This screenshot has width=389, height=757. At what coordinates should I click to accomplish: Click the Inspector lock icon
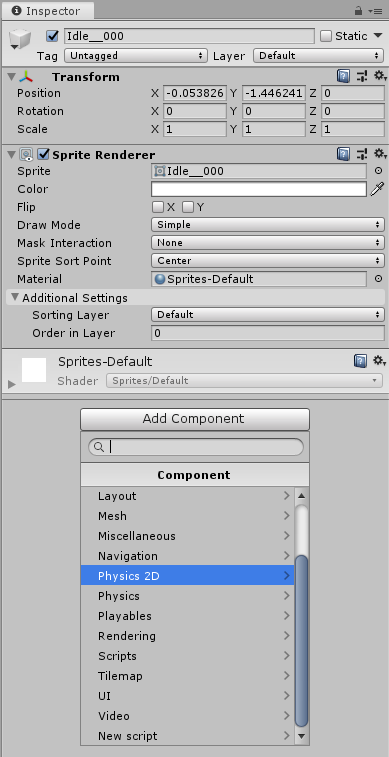click(x=358, y=10)
